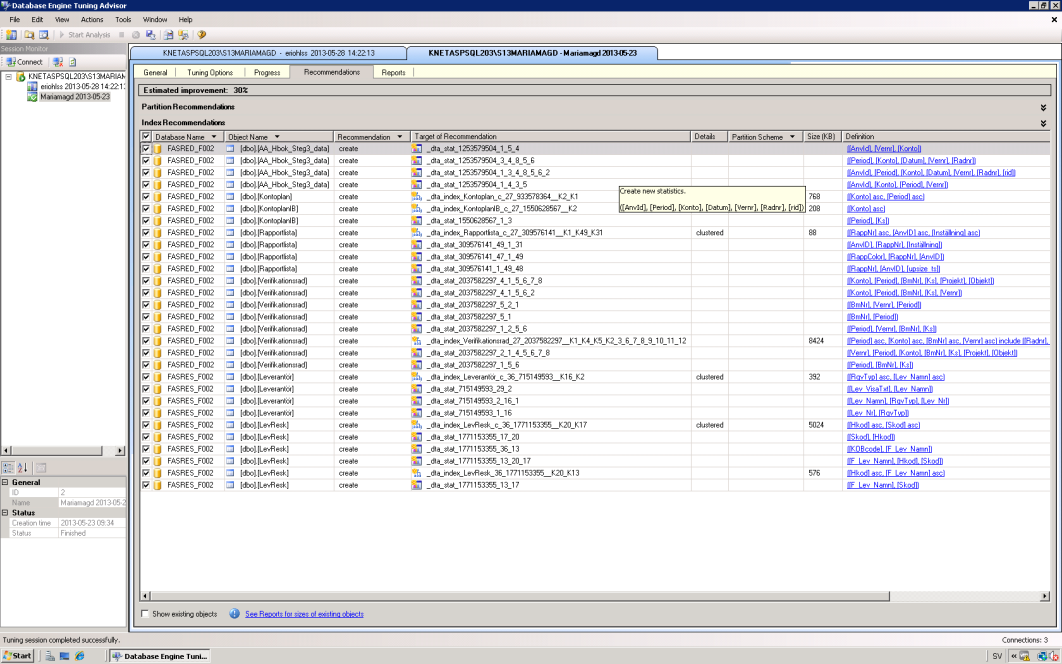Click the New Session toolbar icon
Viewport: 1062px width, 664px height.
tap(12, 35)
